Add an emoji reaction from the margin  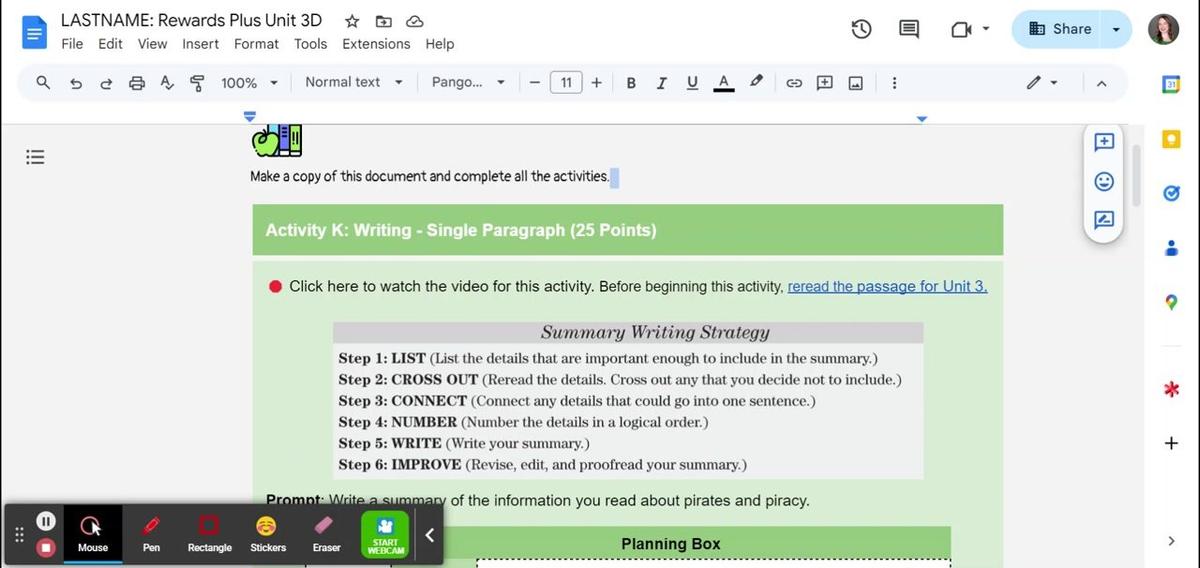[1104, 181]
